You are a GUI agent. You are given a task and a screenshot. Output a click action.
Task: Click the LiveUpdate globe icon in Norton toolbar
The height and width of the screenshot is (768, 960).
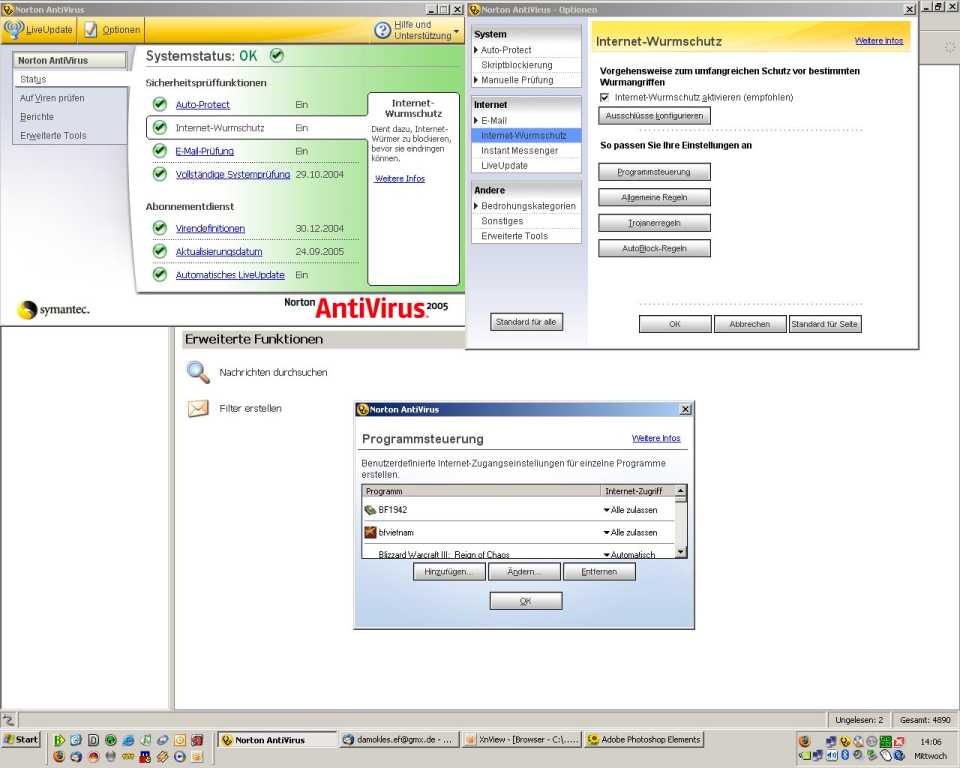[x=13, y=29]
